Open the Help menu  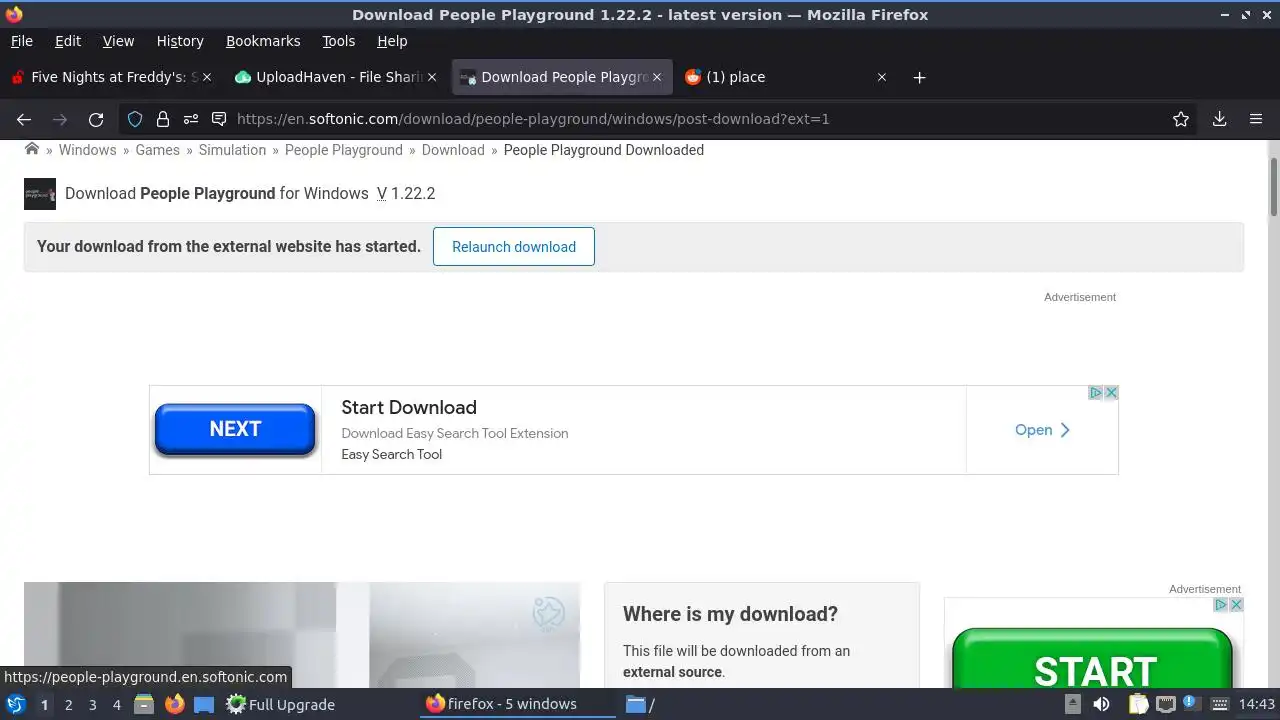(x=392, y=41)
